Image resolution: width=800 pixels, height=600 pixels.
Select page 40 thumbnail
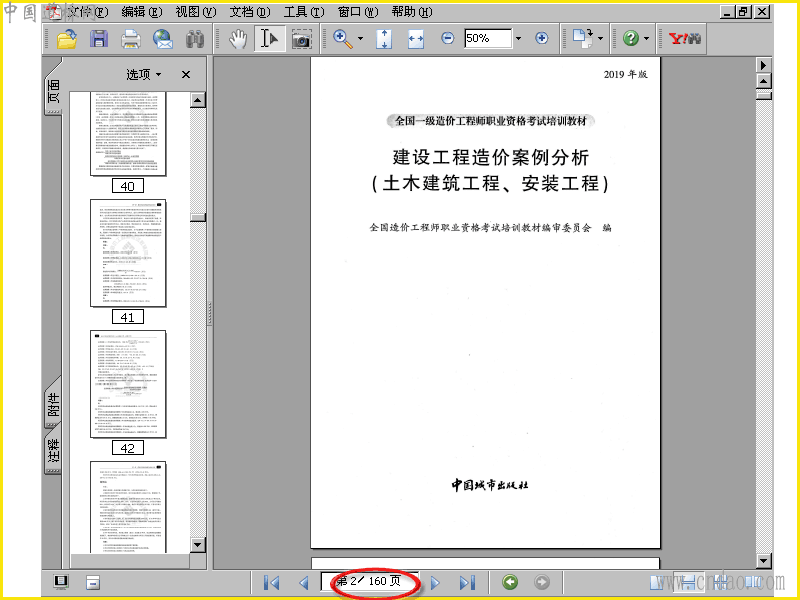click(x=128, y=134)
